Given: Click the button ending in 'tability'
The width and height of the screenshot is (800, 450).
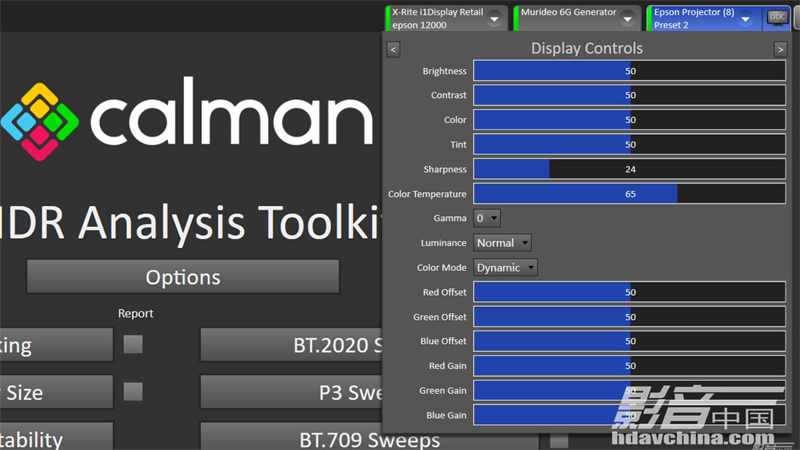Looking at the screenshot, I should (56, 438).
